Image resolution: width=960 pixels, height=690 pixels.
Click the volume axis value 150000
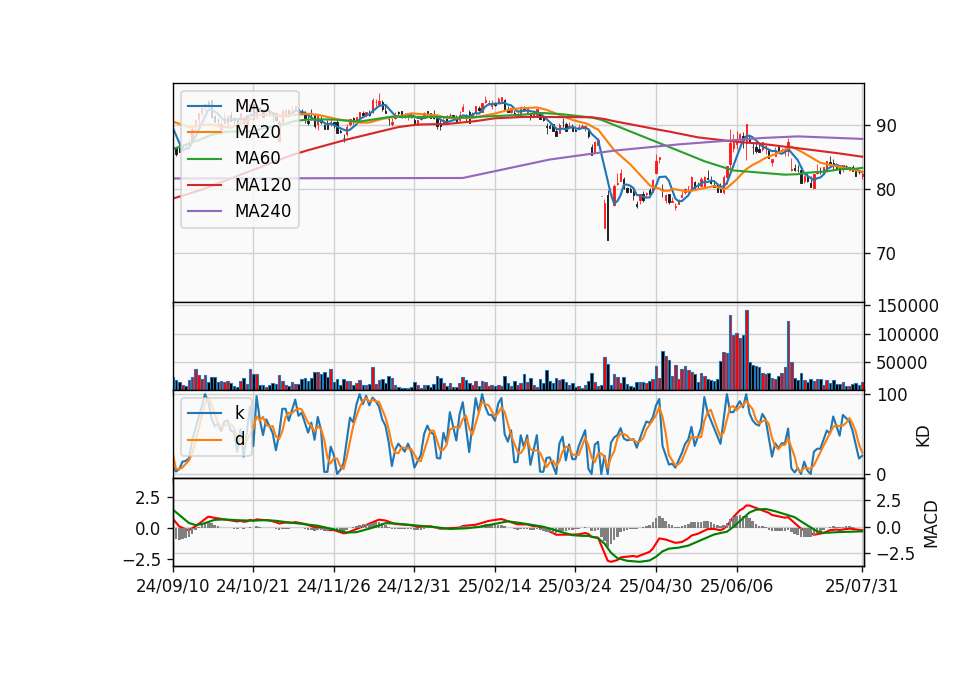(x=907, y=306)
